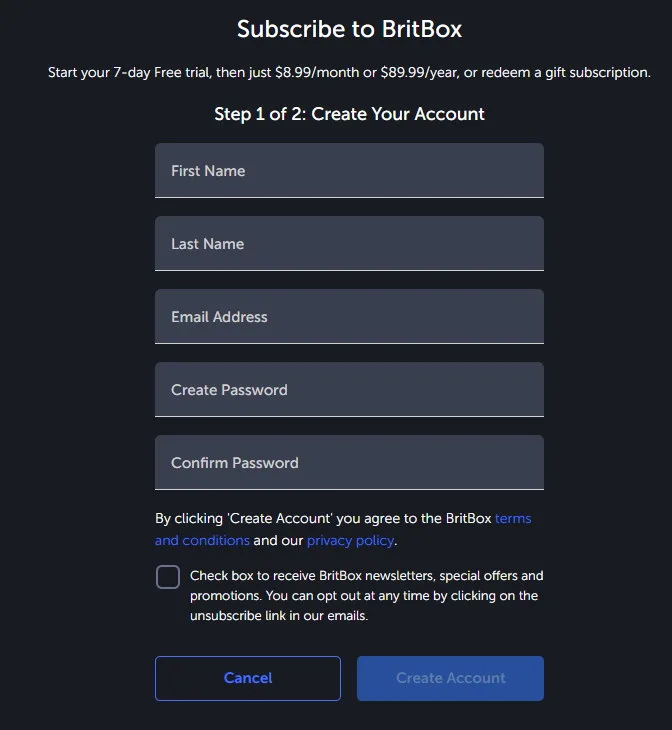Click the 'and conditions' link text
This screenshot has width=672, height=730.
tap(202, 540)
